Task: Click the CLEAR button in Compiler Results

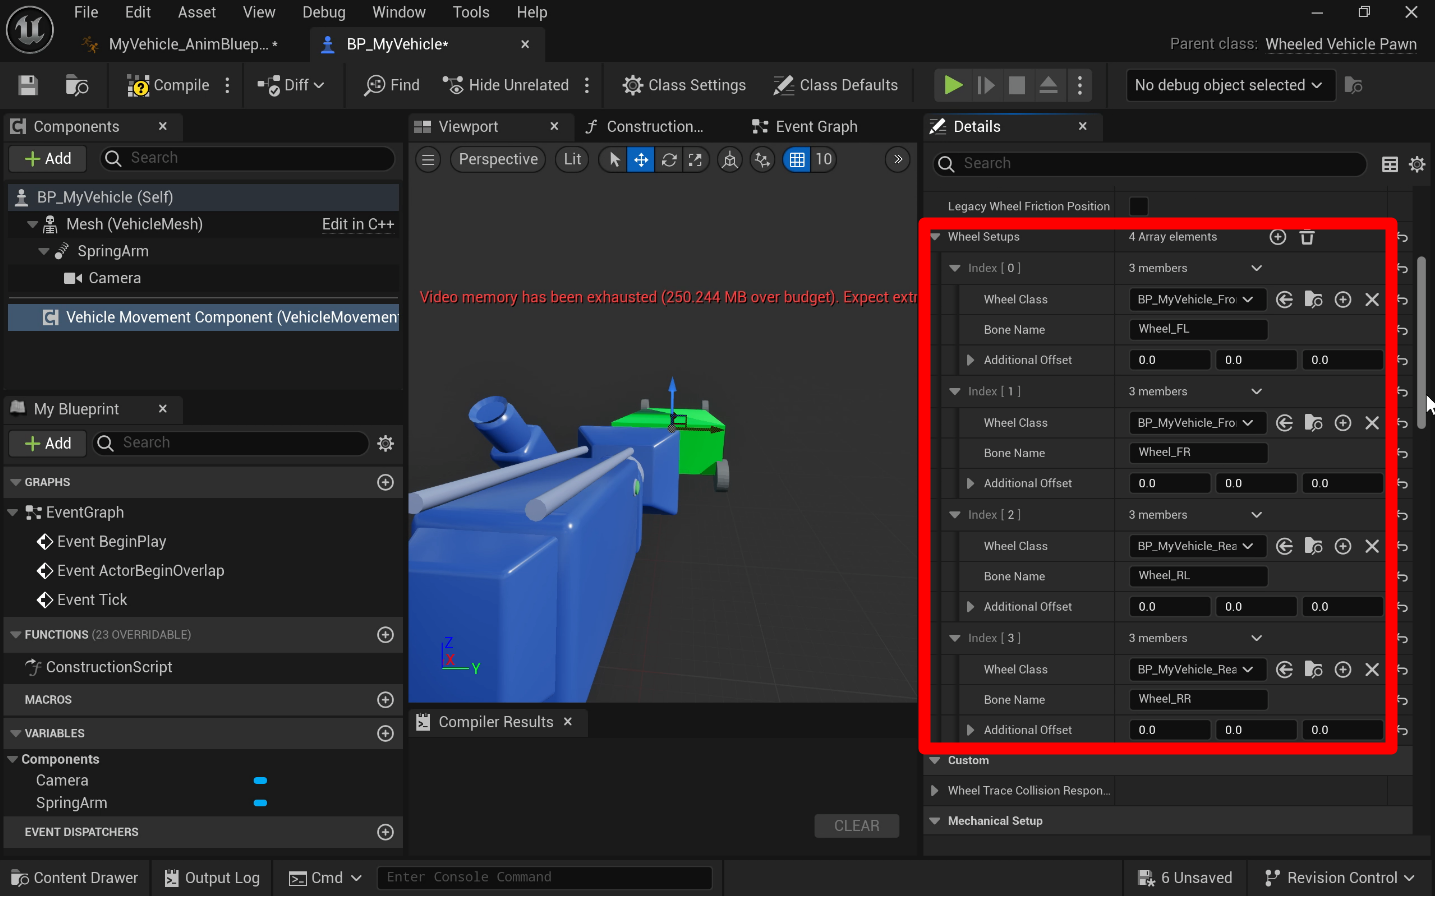Action: (x=857, y=826)
